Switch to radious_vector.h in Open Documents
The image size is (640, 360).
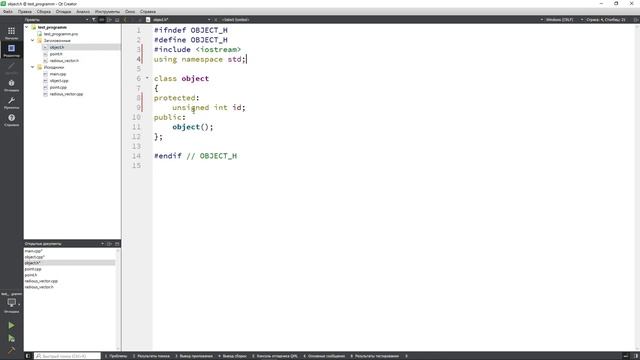(39, 287)
